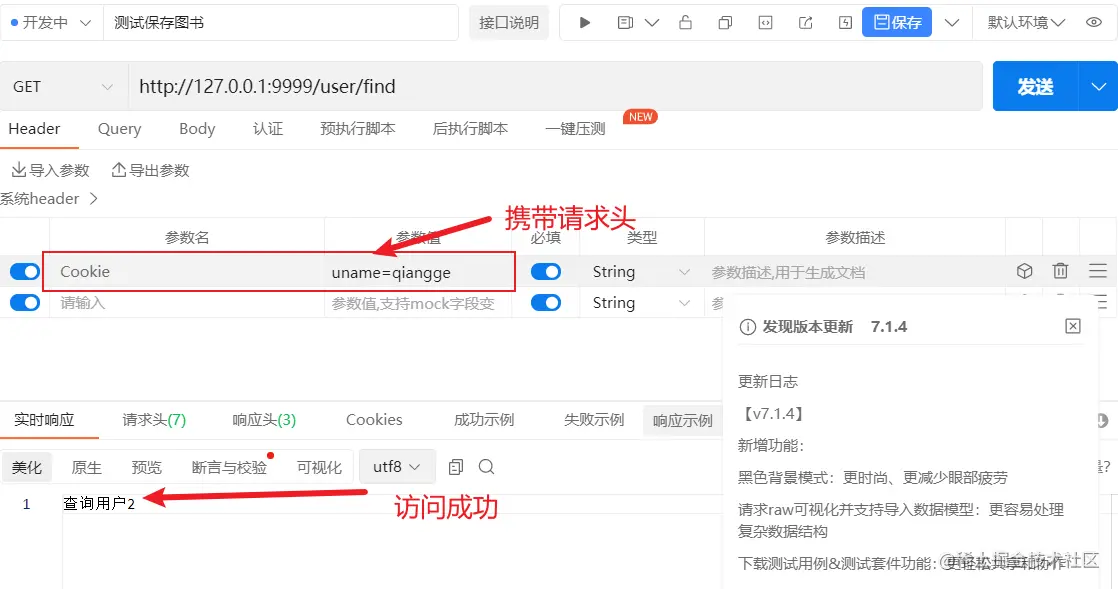Click the code view icon in the toolbar
Screen dimensions: 1118x589
pyautogui.click(x=766, y=22)
